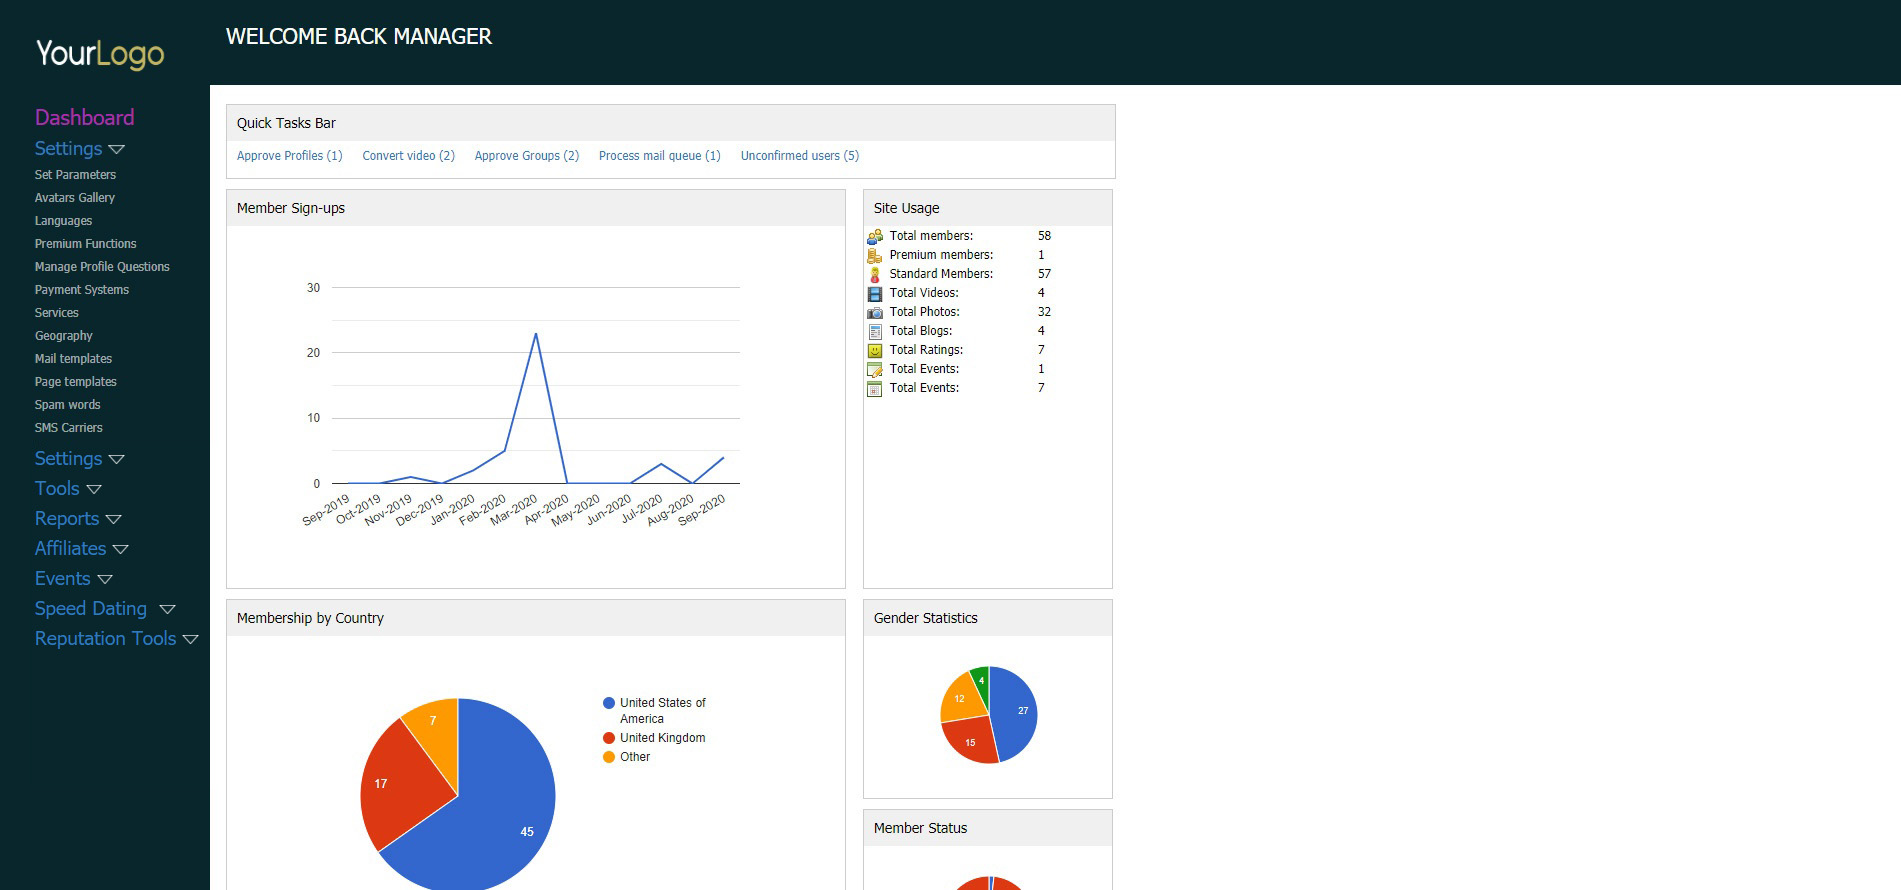Open the Spam words list

click(67, 405)
